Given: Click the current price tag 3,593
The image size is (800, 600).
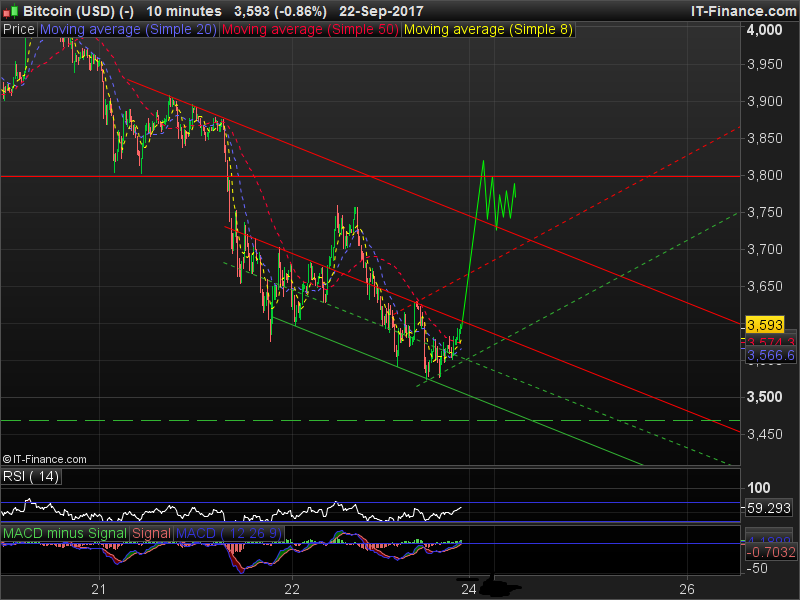Looking at the screenshot, I should coord(764,325).
